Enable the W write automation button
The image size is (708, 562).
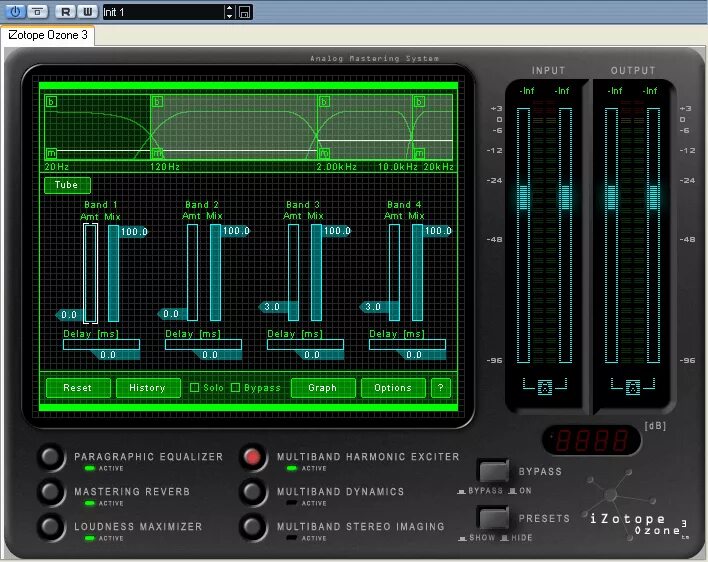click(x=88, y=12)
